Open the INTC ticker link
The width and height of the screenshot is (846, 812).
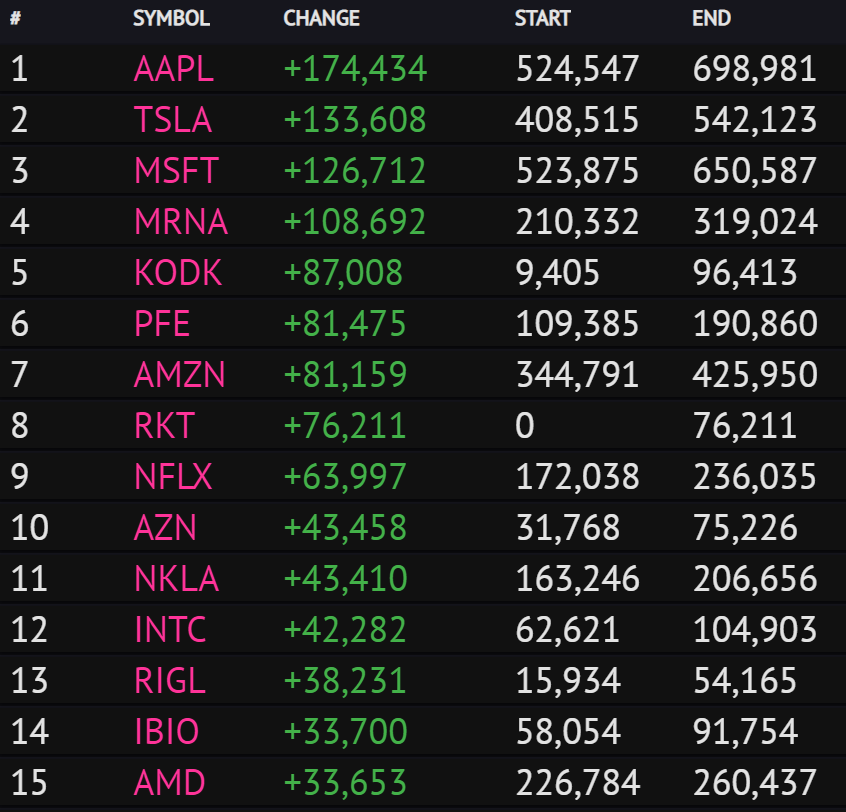(x=170, y=630)
